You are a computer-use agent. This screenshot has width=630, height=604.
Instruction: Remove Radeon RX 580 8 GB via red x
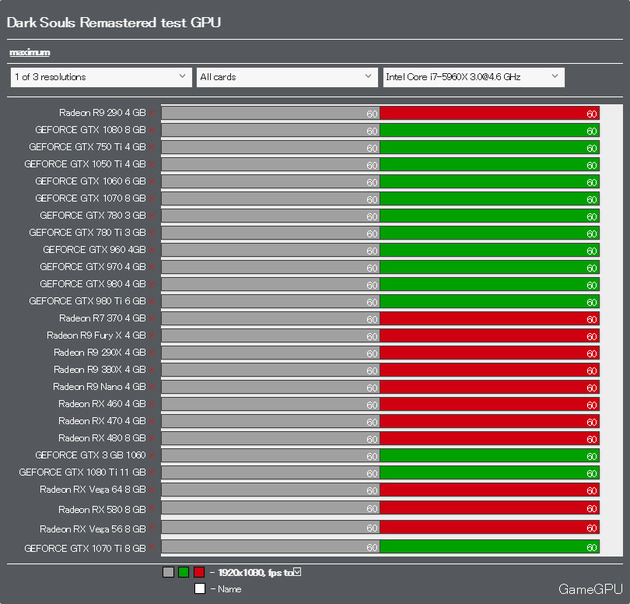152,508
